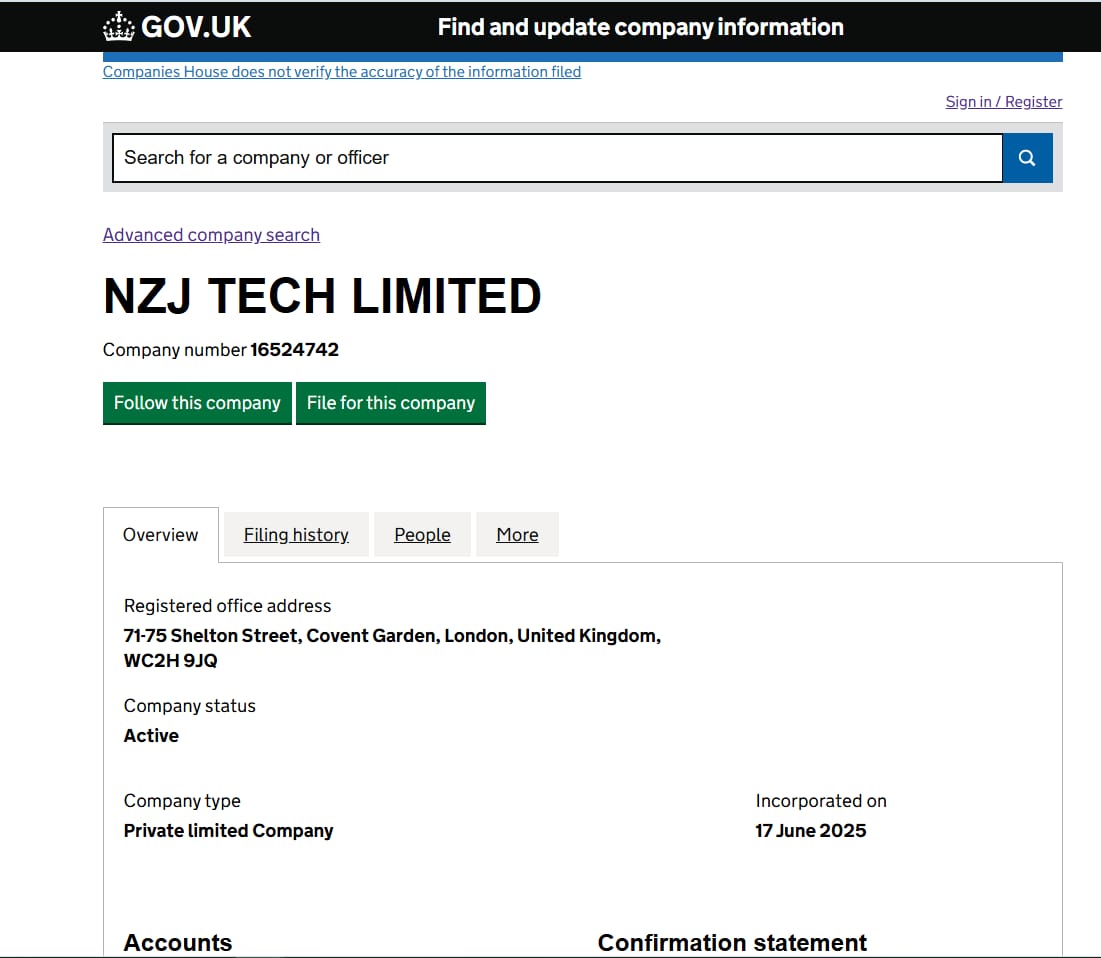The image size is (1101, 958).
Task: Click the NZJ TECH LIMITED heading
Action: tap(322, 297)
